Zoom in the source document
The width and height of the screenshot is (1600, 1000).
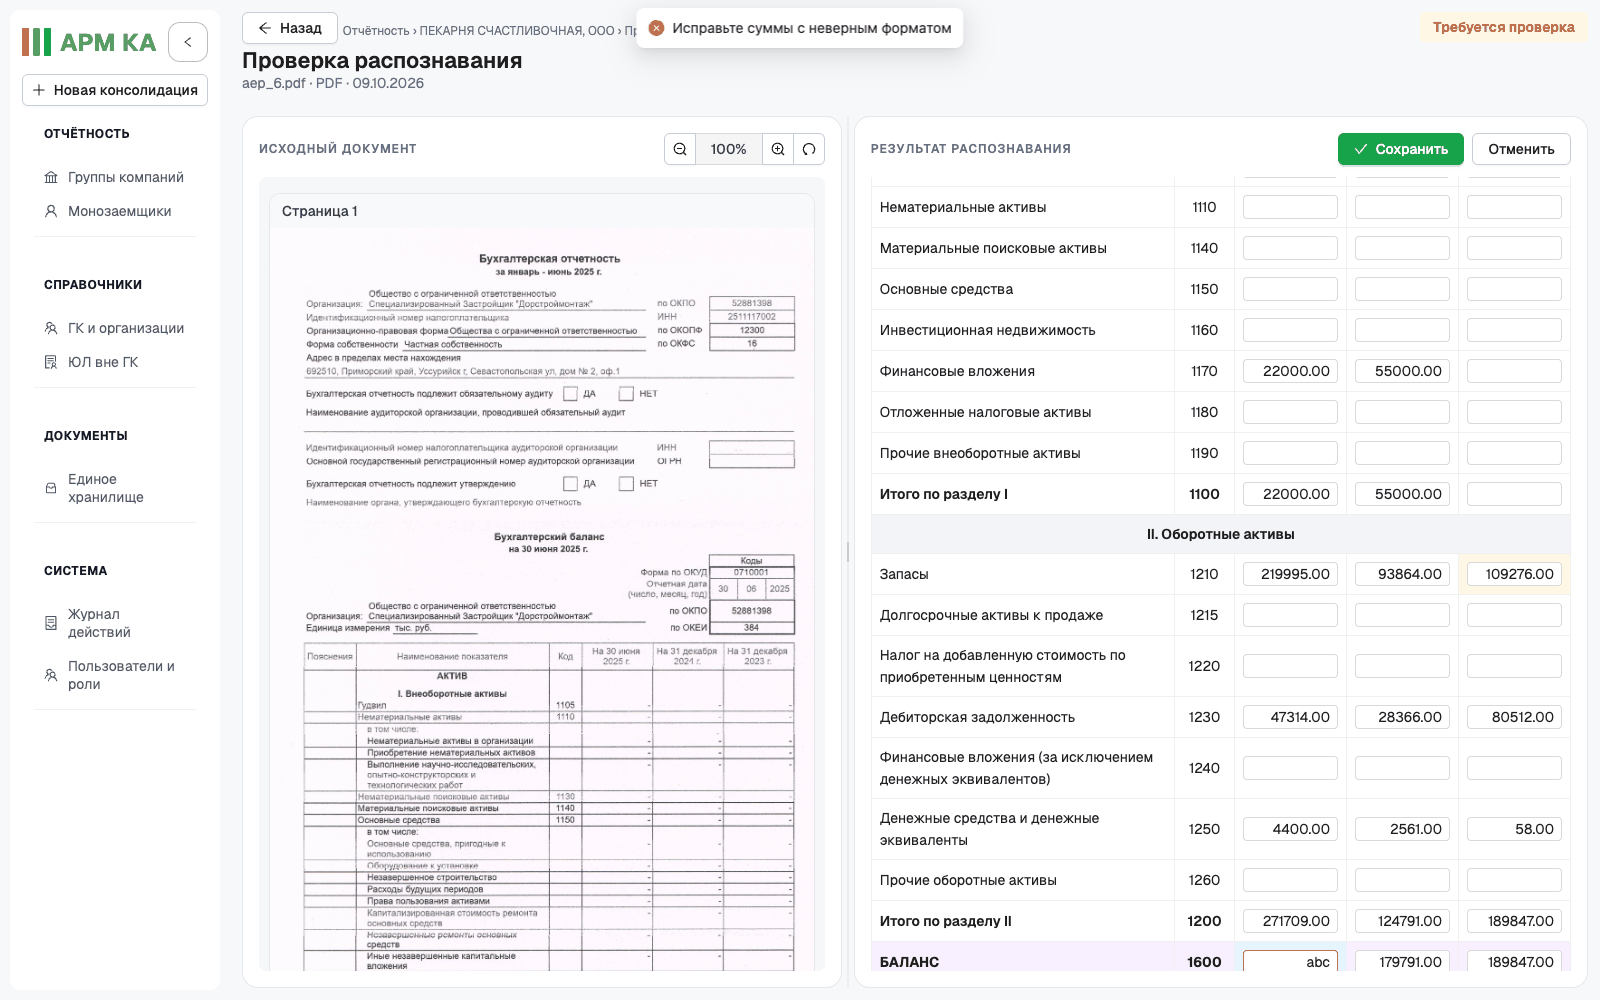tap(778, 149)
